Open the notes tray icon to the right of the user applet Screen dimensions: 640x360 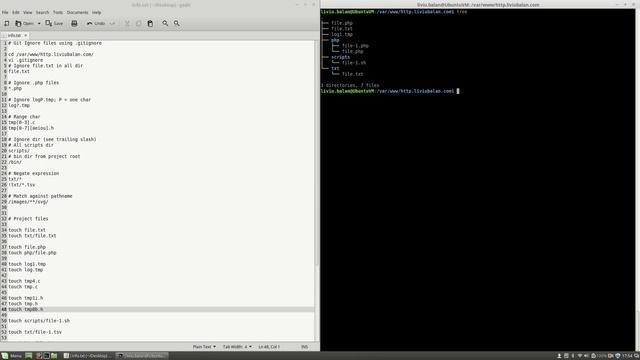click(566, 356)
